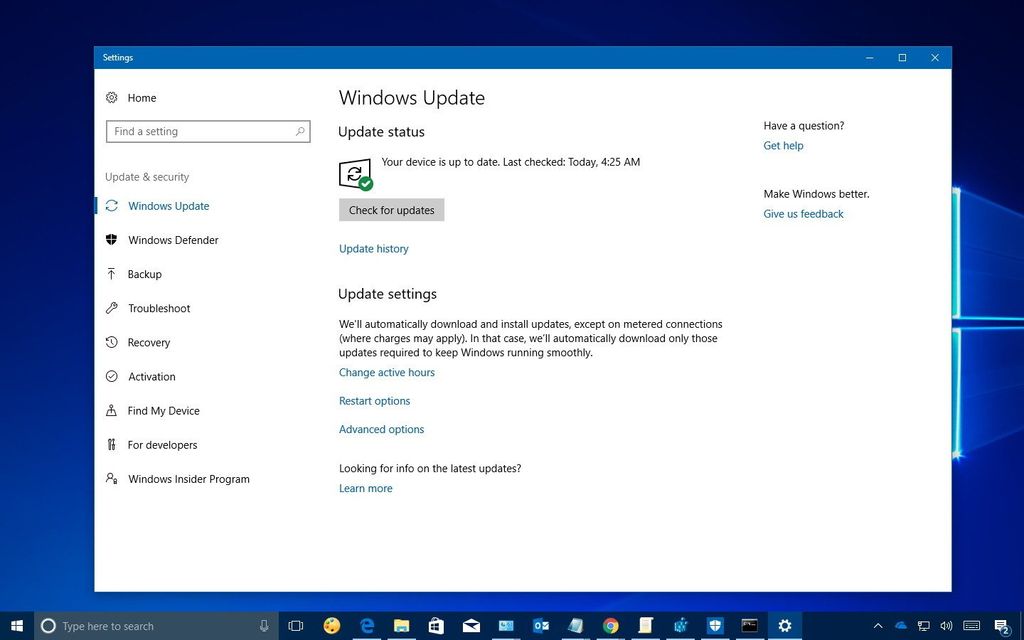1024x640 pixels.
Task: Select Troubleshoot in the sidebar
Action: click(158, 308)
